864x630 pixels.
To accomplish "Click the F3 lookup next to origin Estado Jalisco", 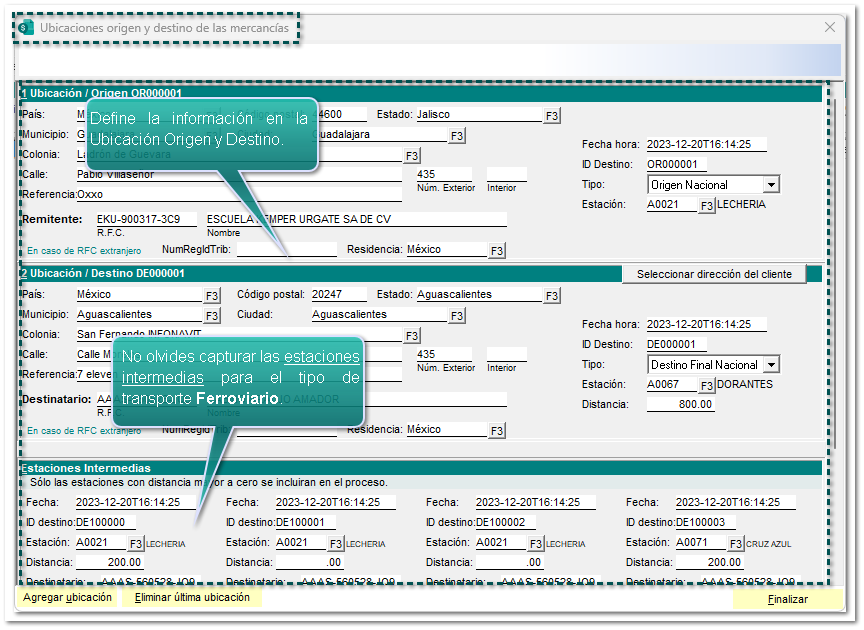I will pyautogui.click(x=552, y=116).
